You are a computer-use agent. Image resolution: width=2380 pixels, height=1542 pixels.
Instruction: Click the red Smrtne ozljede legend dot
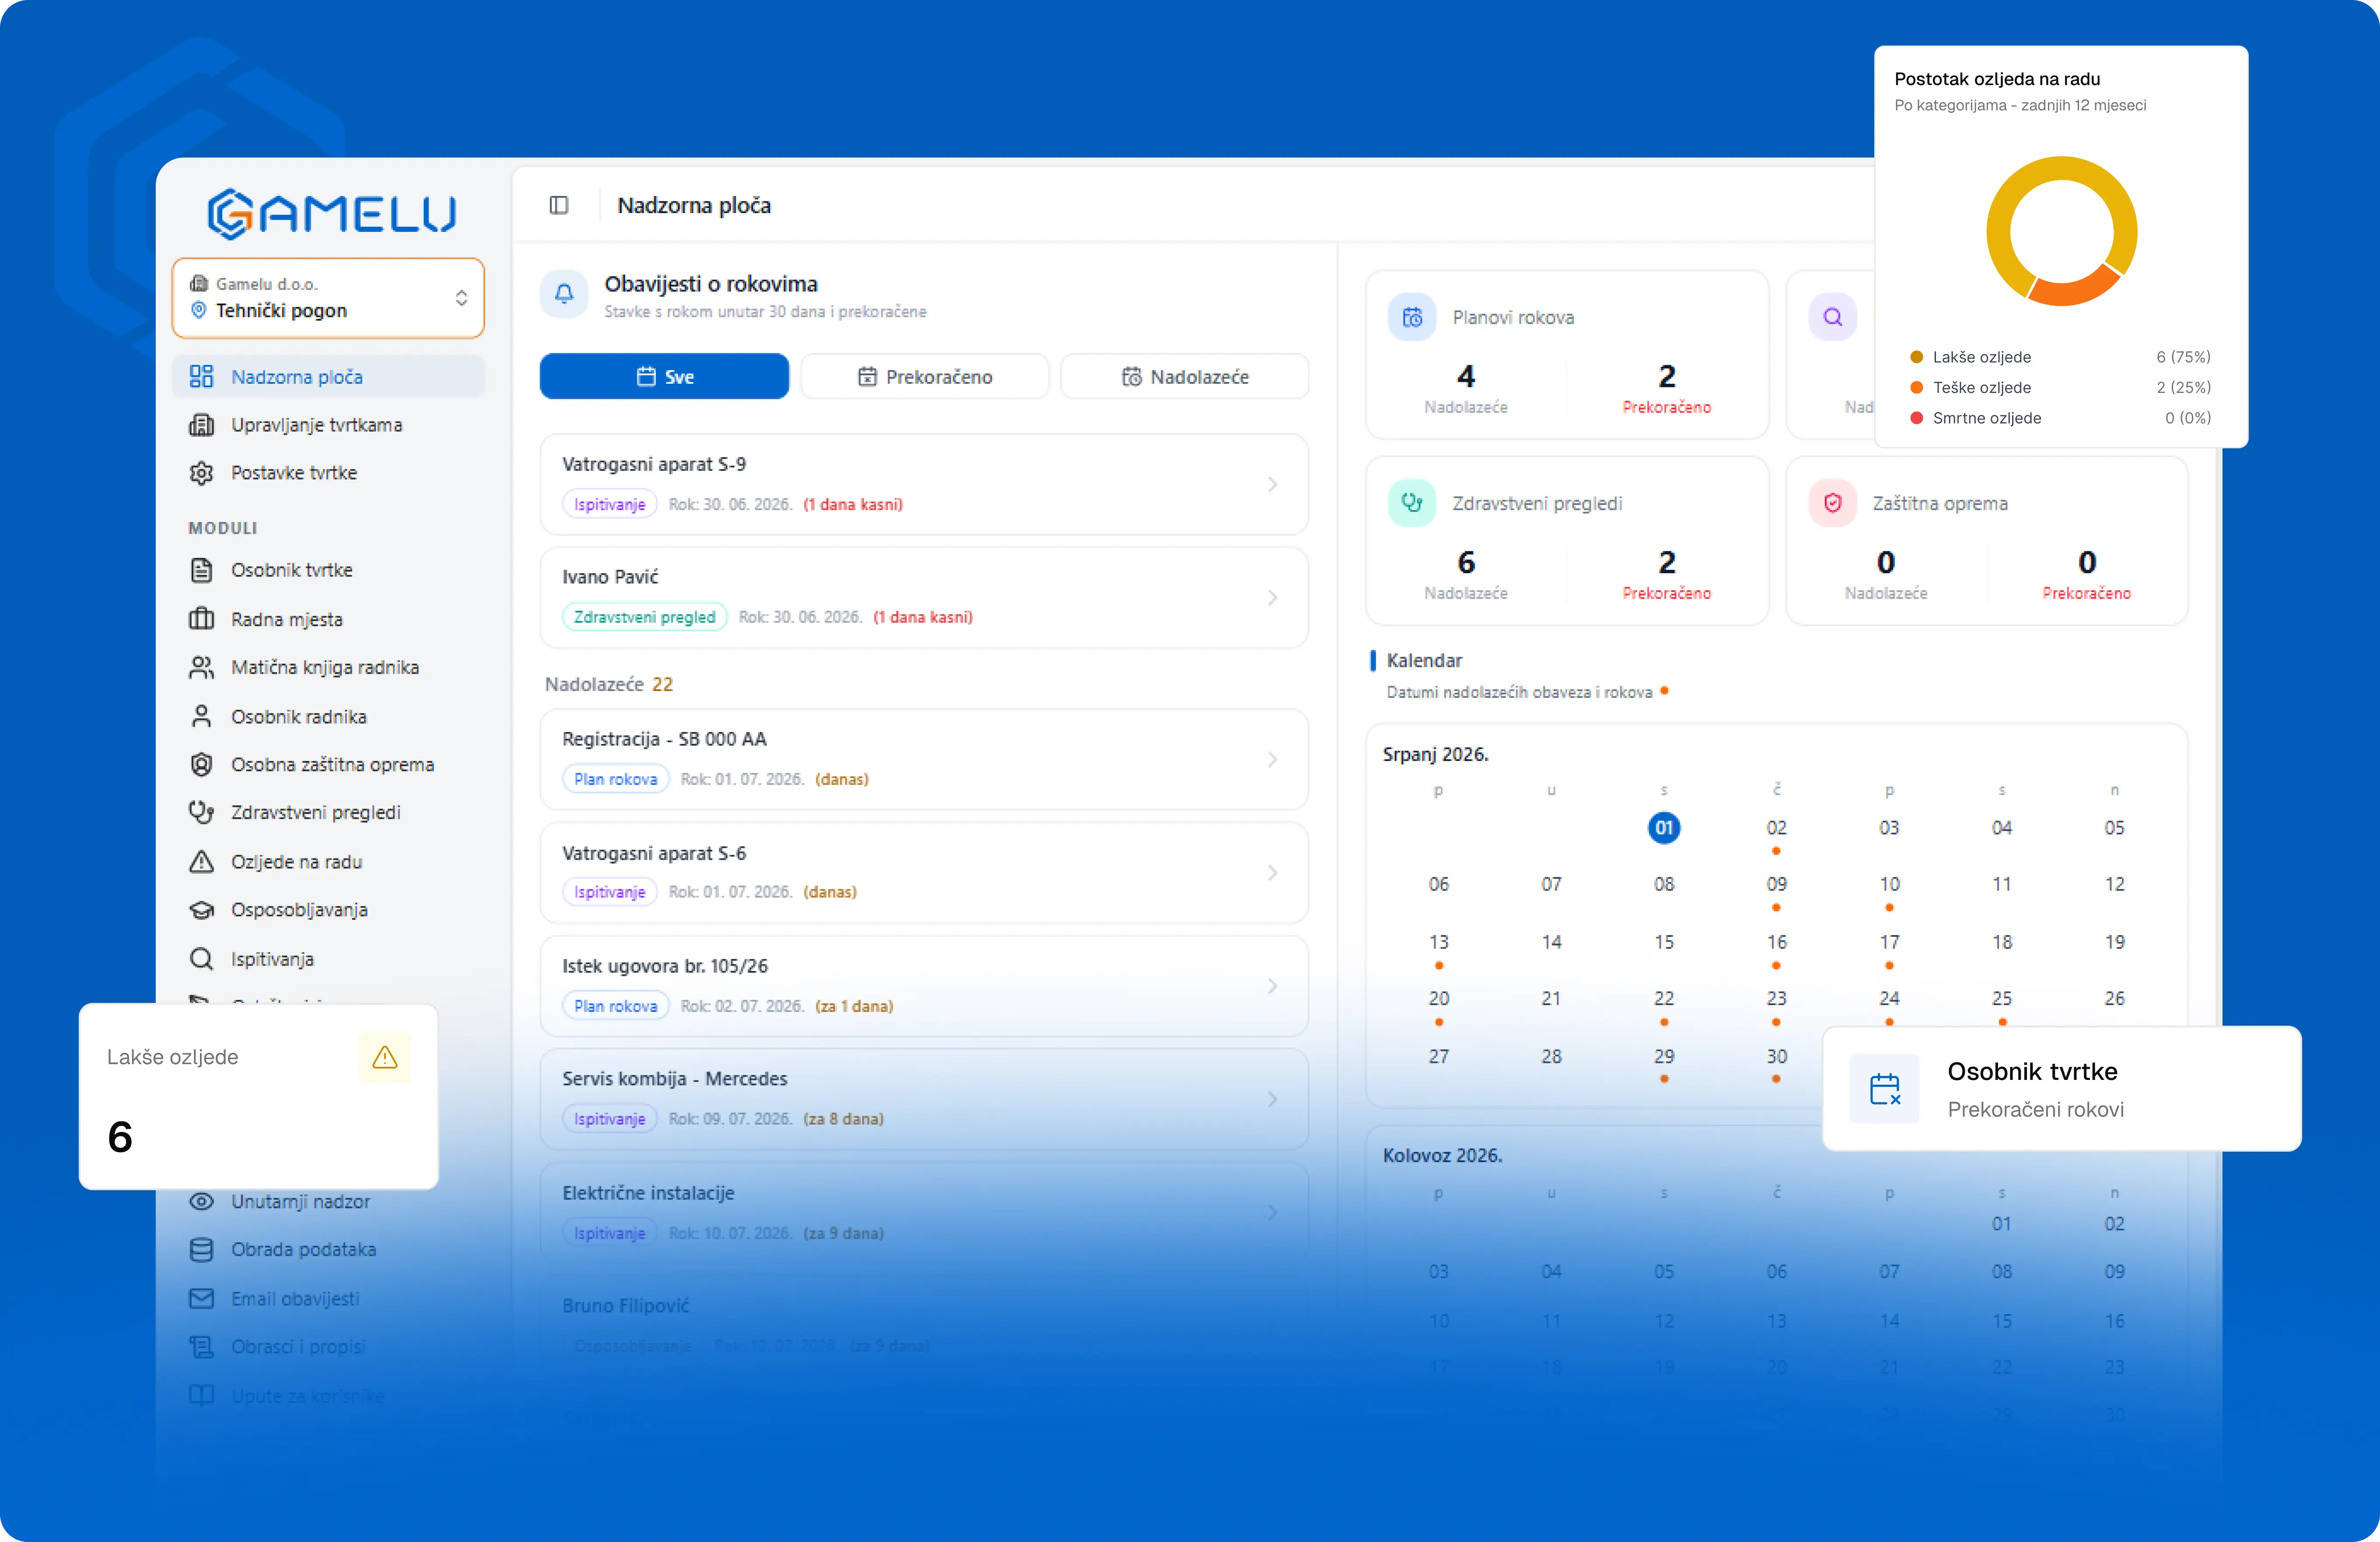pyautogui.click(x=1917, y=418)
